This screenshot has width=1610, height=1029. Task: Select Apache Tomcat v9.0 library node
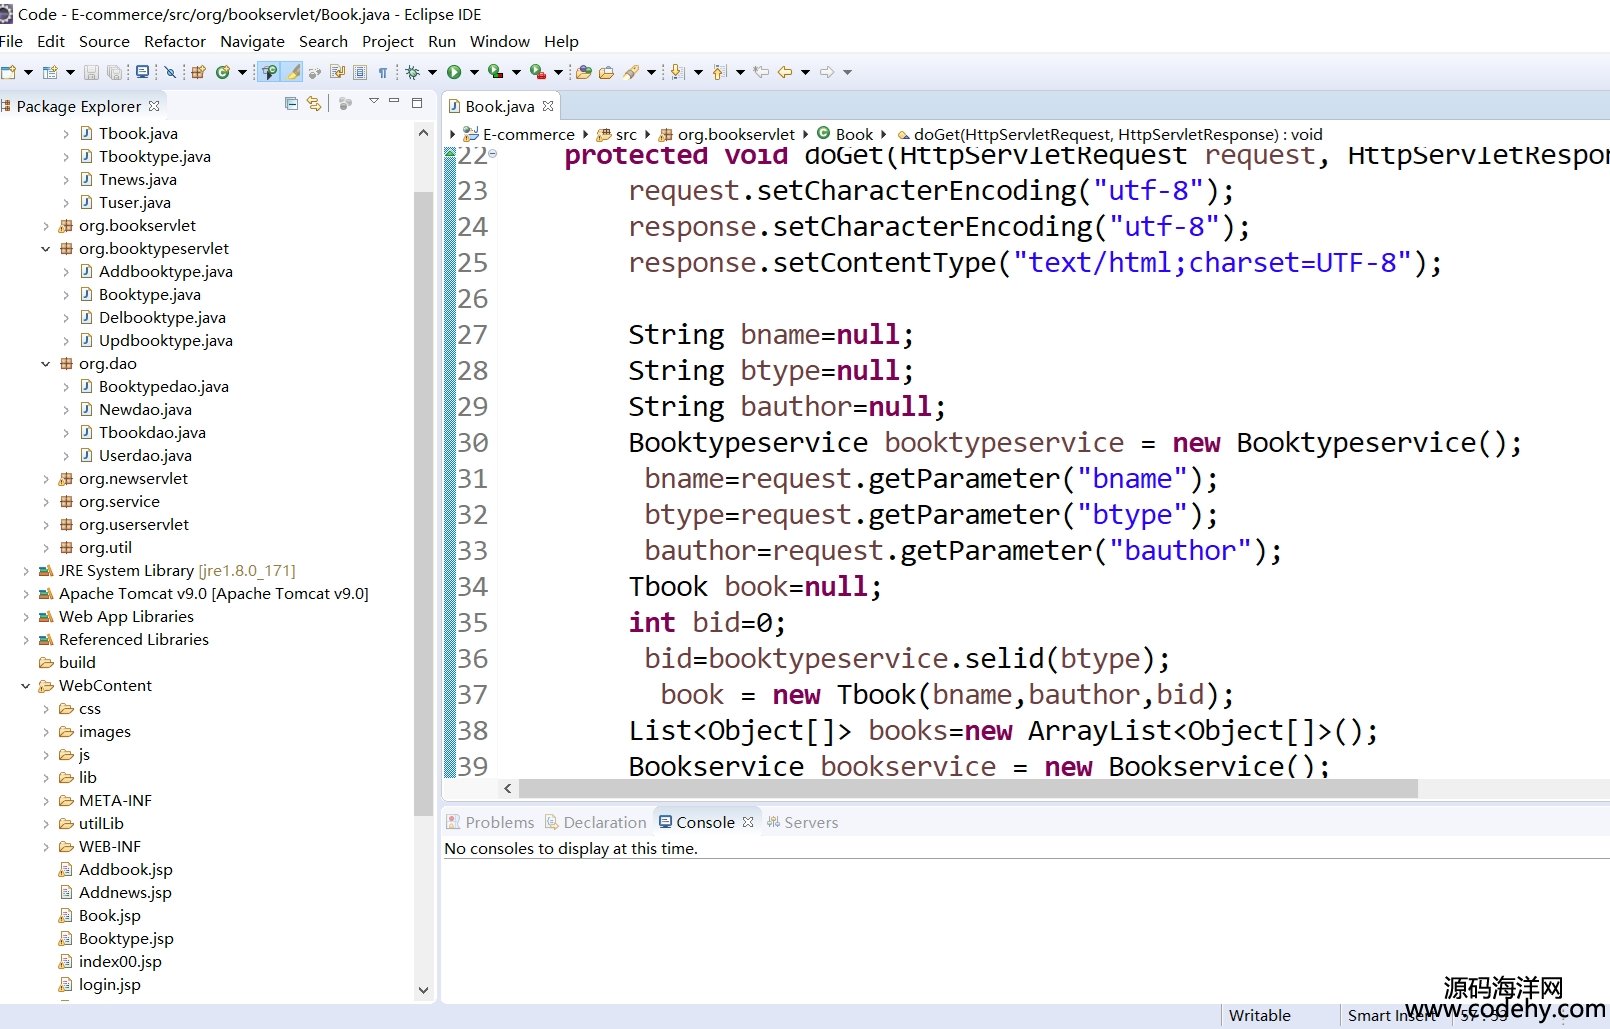click(213, 594)
